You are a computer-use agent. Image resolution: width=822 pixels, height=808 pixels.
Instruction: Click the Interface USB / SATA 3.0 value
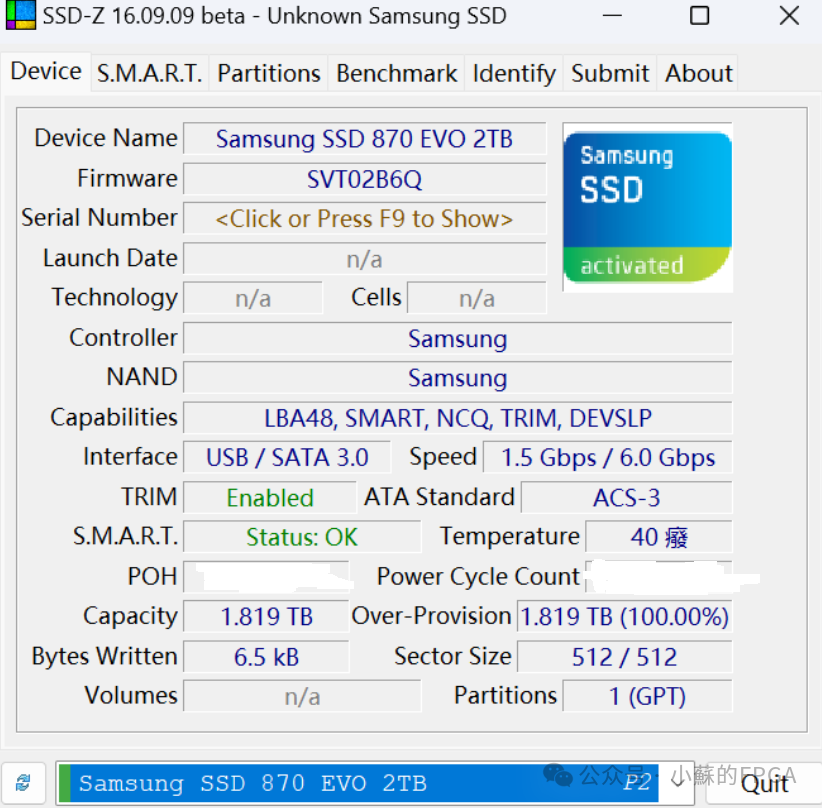tap(287, 457)
